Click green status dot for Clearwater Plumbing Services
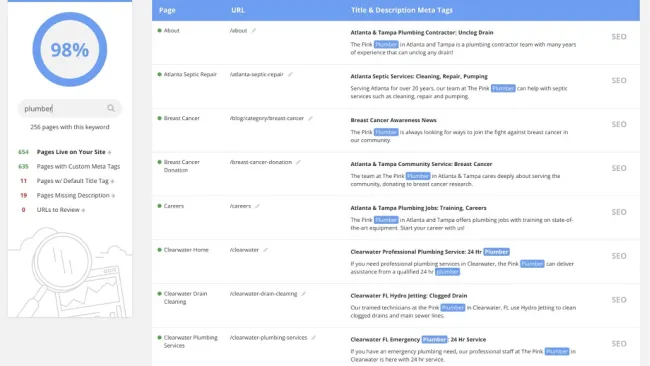This screenshot has width=650, height=366. pos(160,337)
